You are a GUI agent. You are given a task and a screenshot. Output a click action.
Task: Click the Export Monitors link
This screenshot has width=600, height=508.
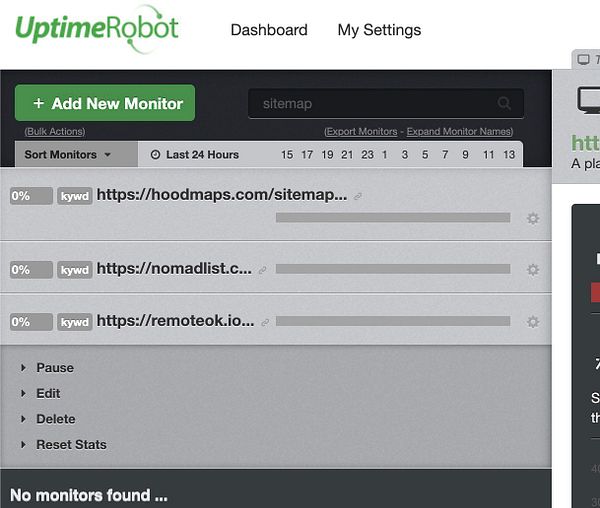point(361,132)
